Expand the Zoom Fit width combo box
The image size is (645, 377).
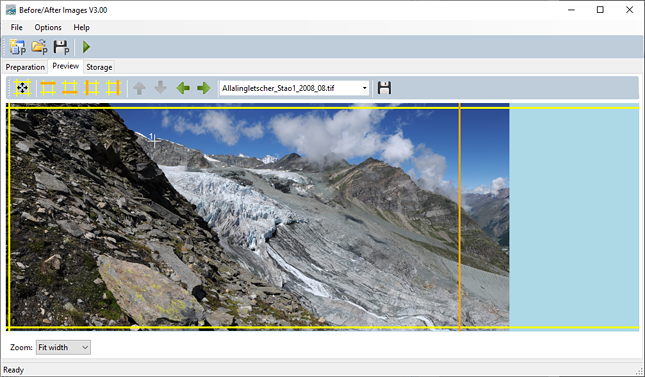coord(63,347)
